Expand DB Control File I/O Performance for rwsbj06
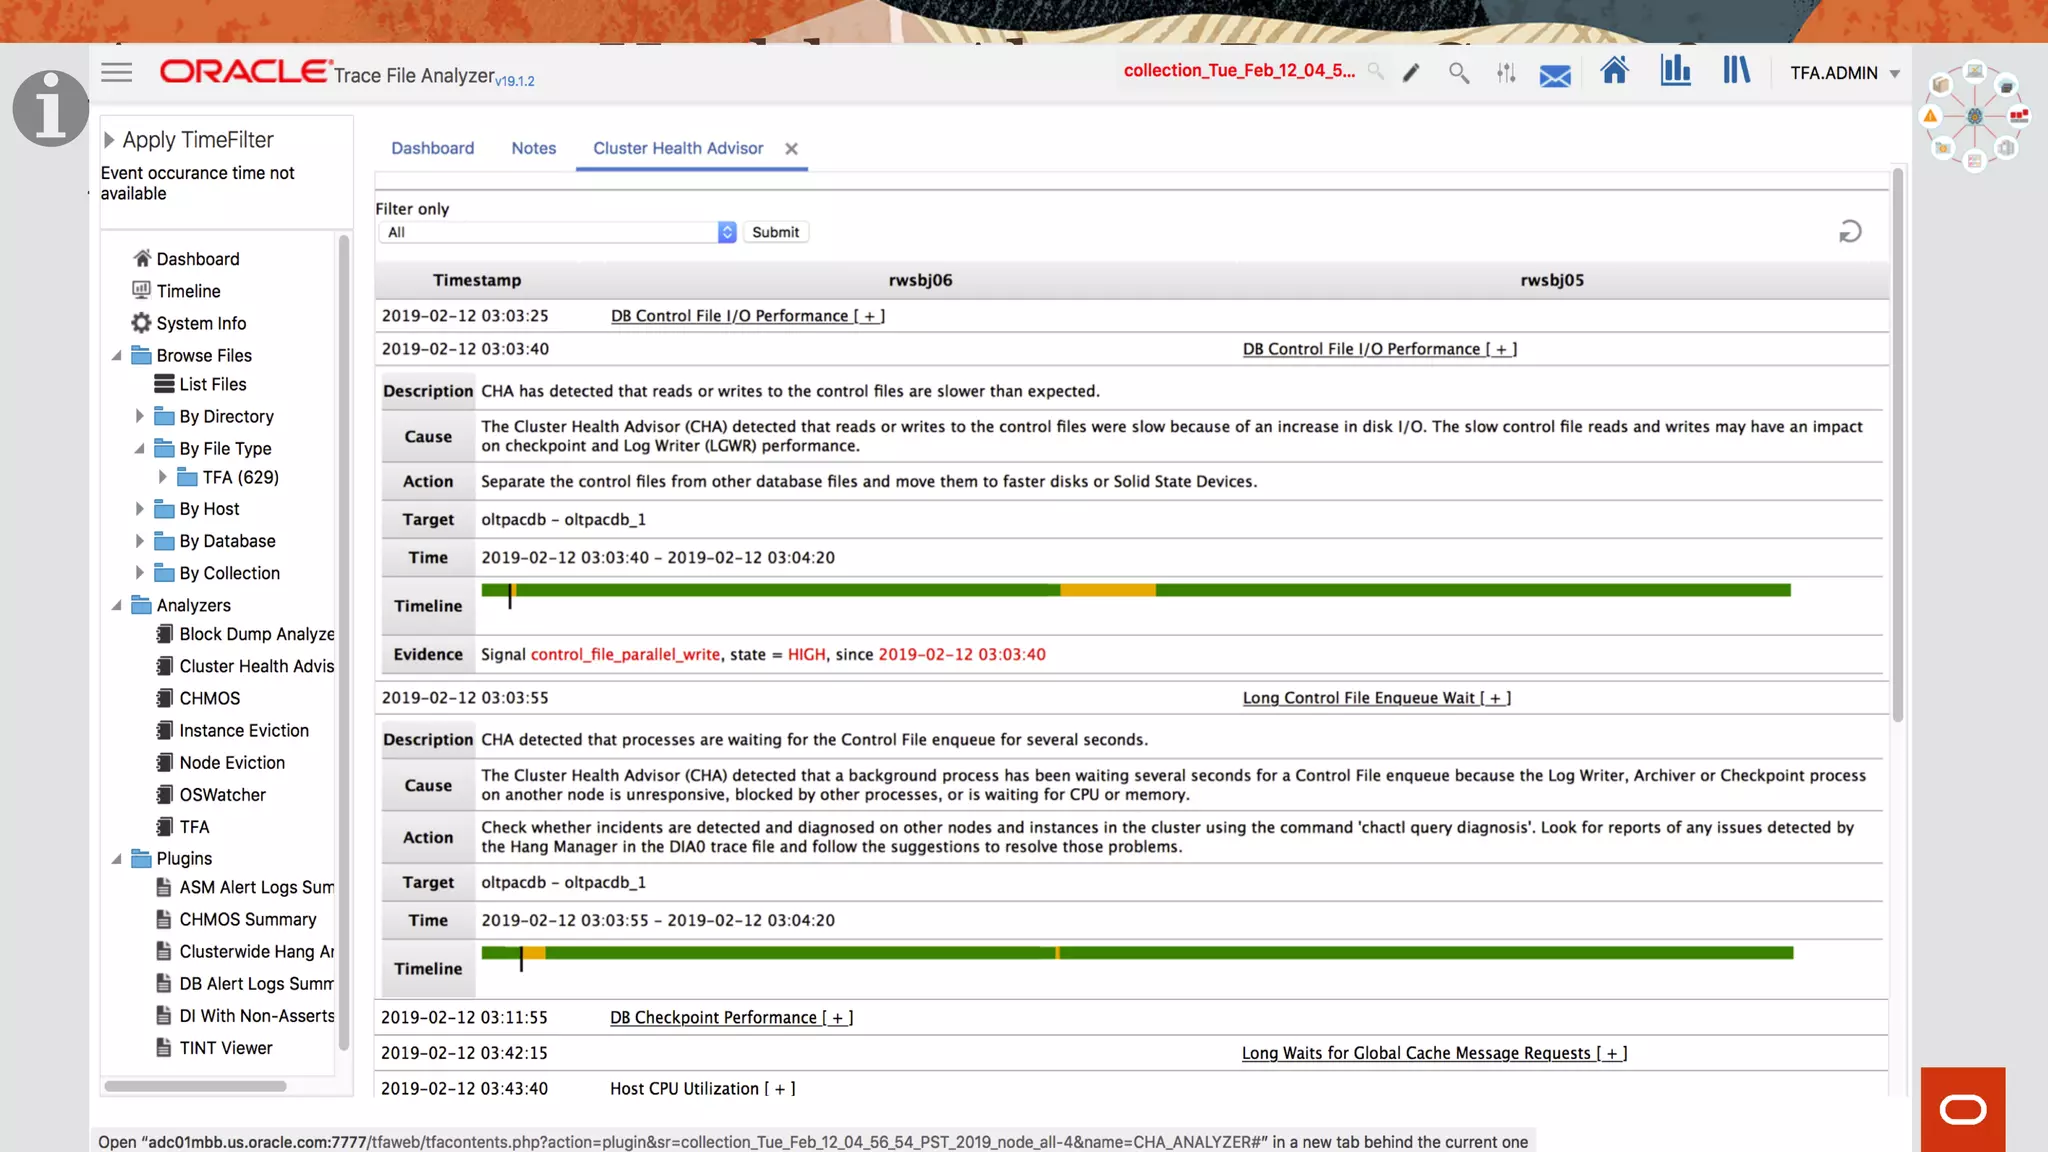The image size is (2048, 1152). (x=747, y=316)
